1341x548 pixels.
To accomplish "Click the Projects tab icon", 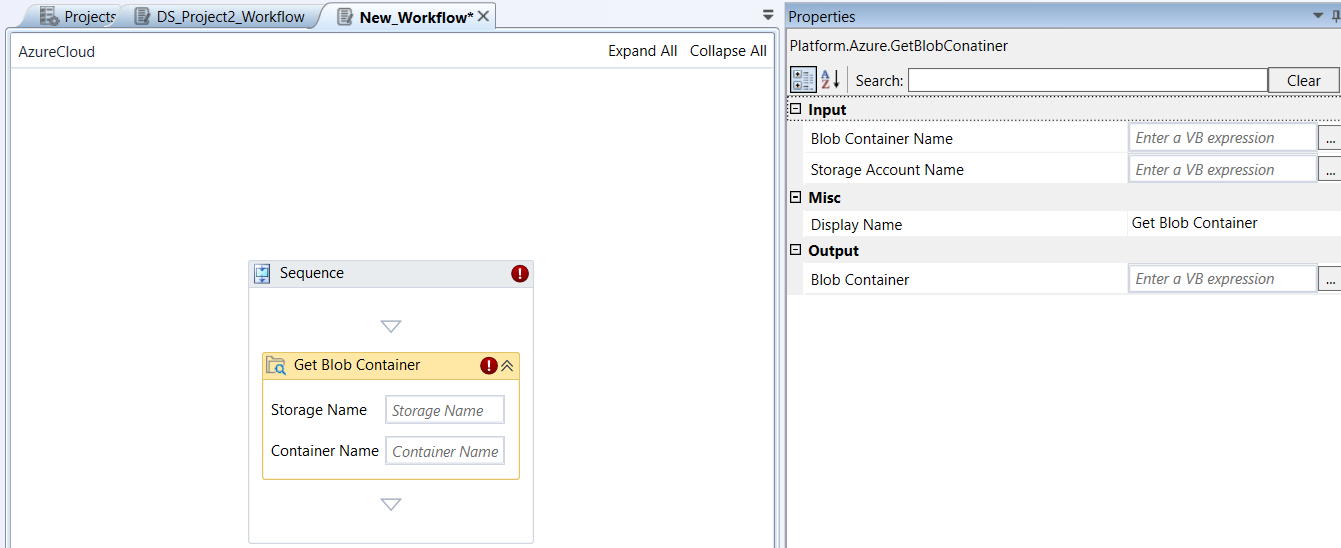I will [x=48, y=16].
